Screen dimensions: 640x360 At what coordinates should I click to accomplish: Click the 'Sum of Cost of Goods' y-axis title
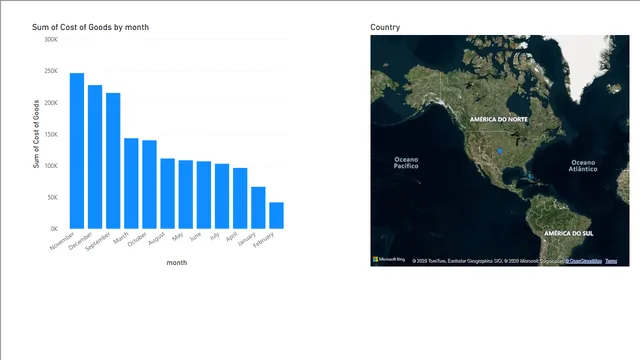[x=36, y=134]
